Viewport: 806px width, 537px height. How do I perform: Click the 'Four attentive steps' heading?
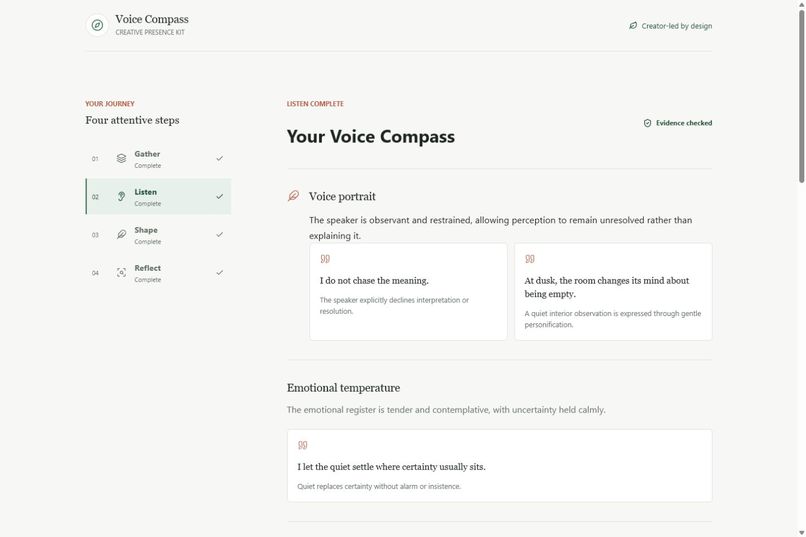132,120
